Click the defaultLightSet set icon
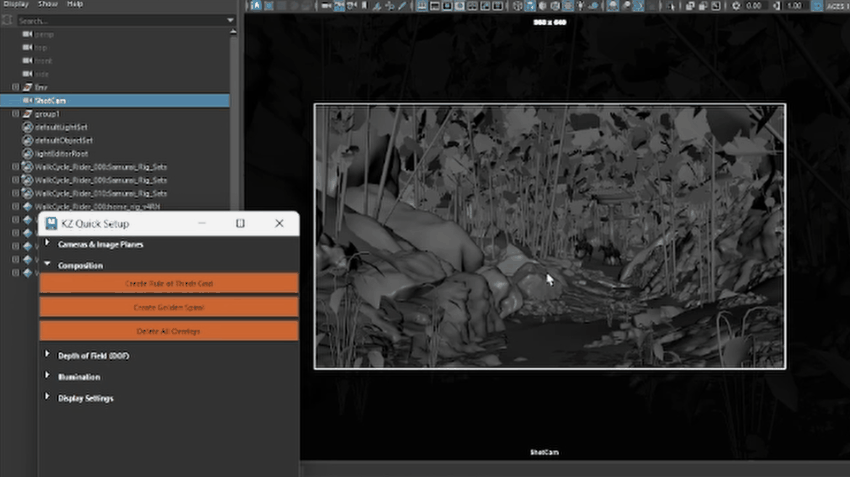Image resolution: width=850 pixels, height=477 pixels. (27, 127)
